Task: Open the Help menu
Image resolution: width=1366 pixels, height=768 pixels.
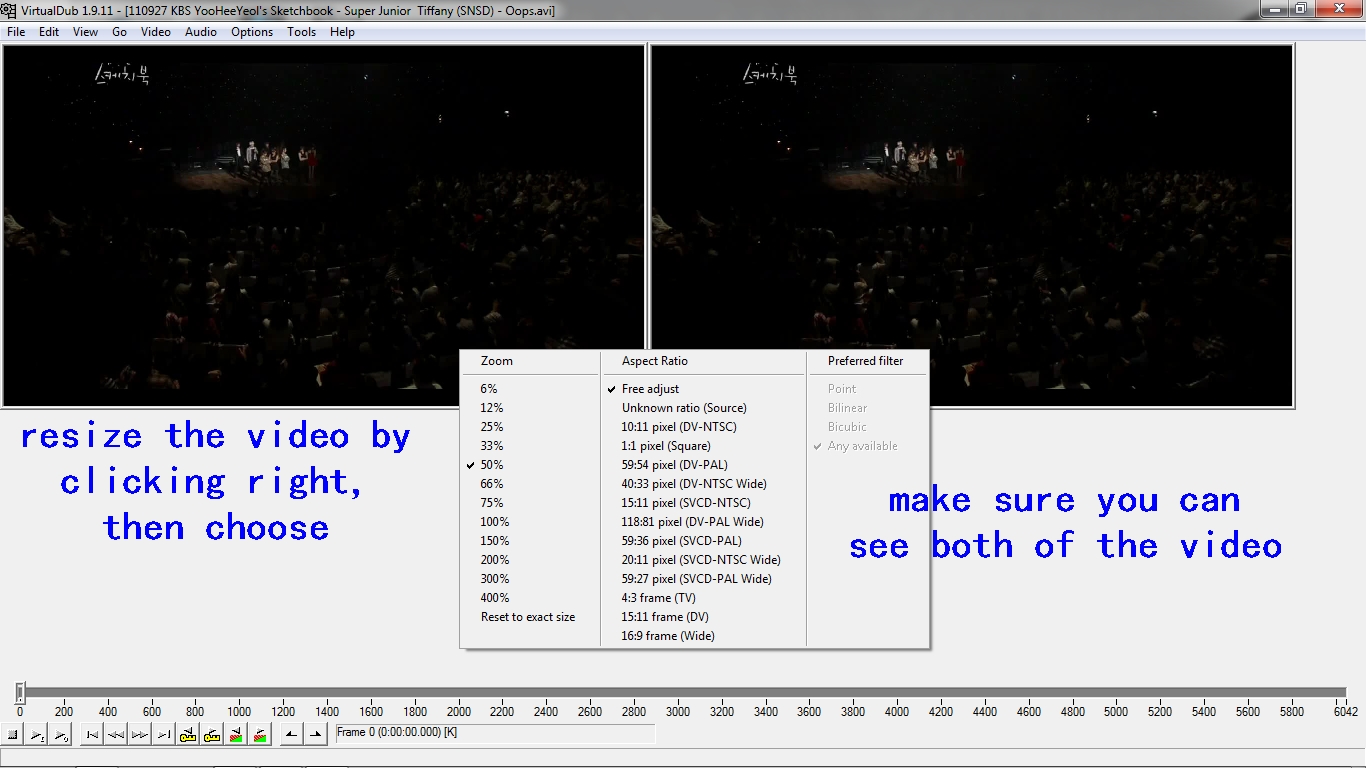Action: point(342,32)
